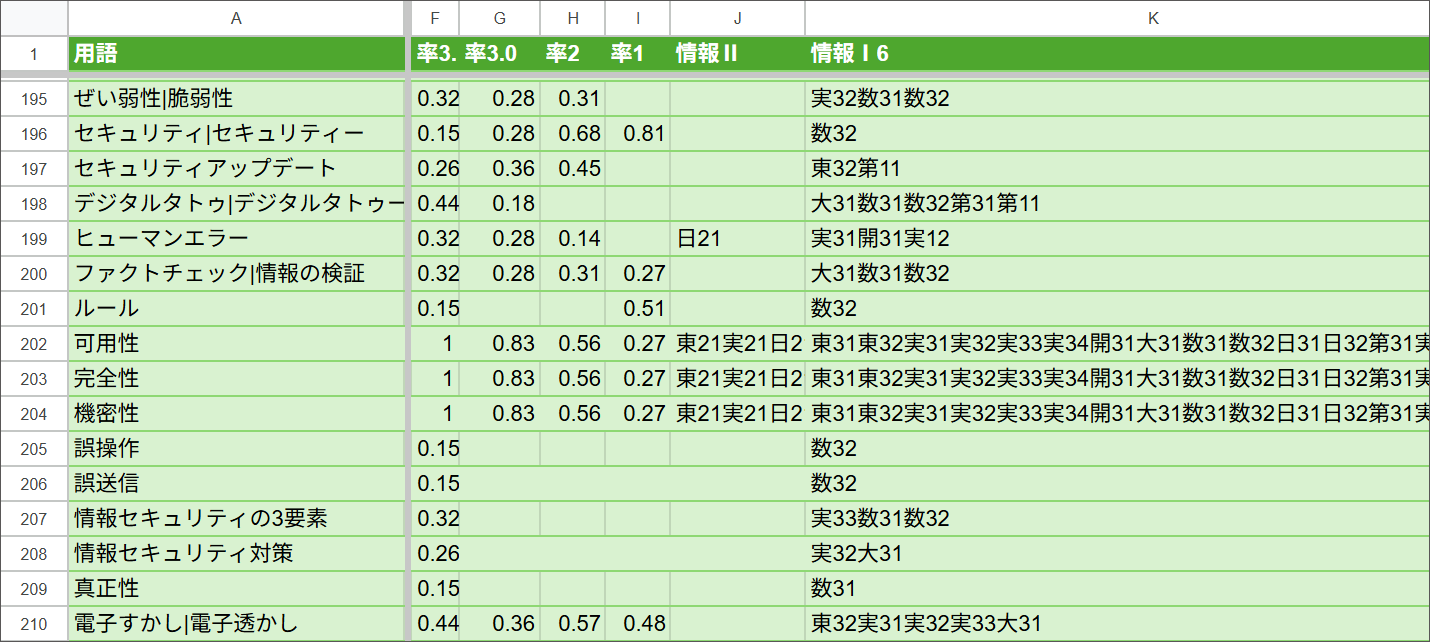1430x642 pixels.
Task: Select column K header
Action: [x=1117, y=18]
